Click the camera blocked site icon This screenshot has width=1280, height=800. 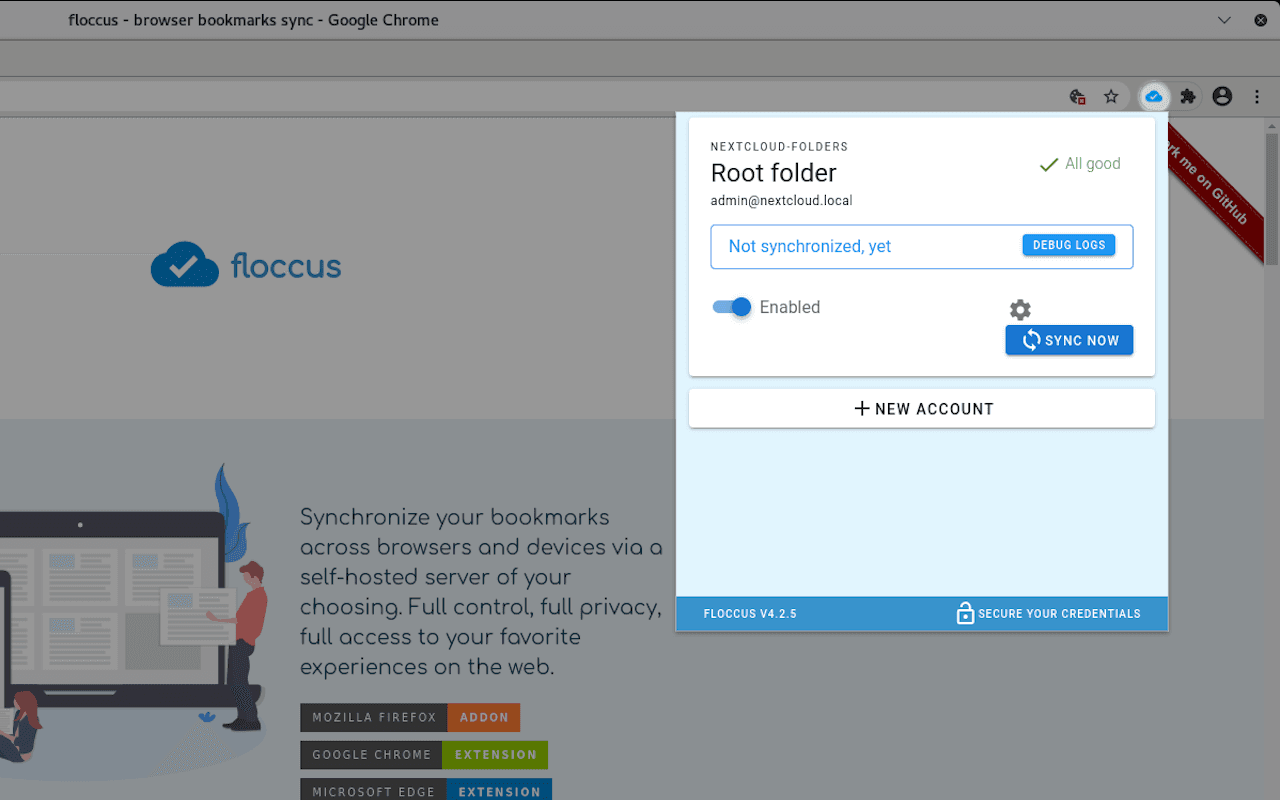tap(1077, 97)
